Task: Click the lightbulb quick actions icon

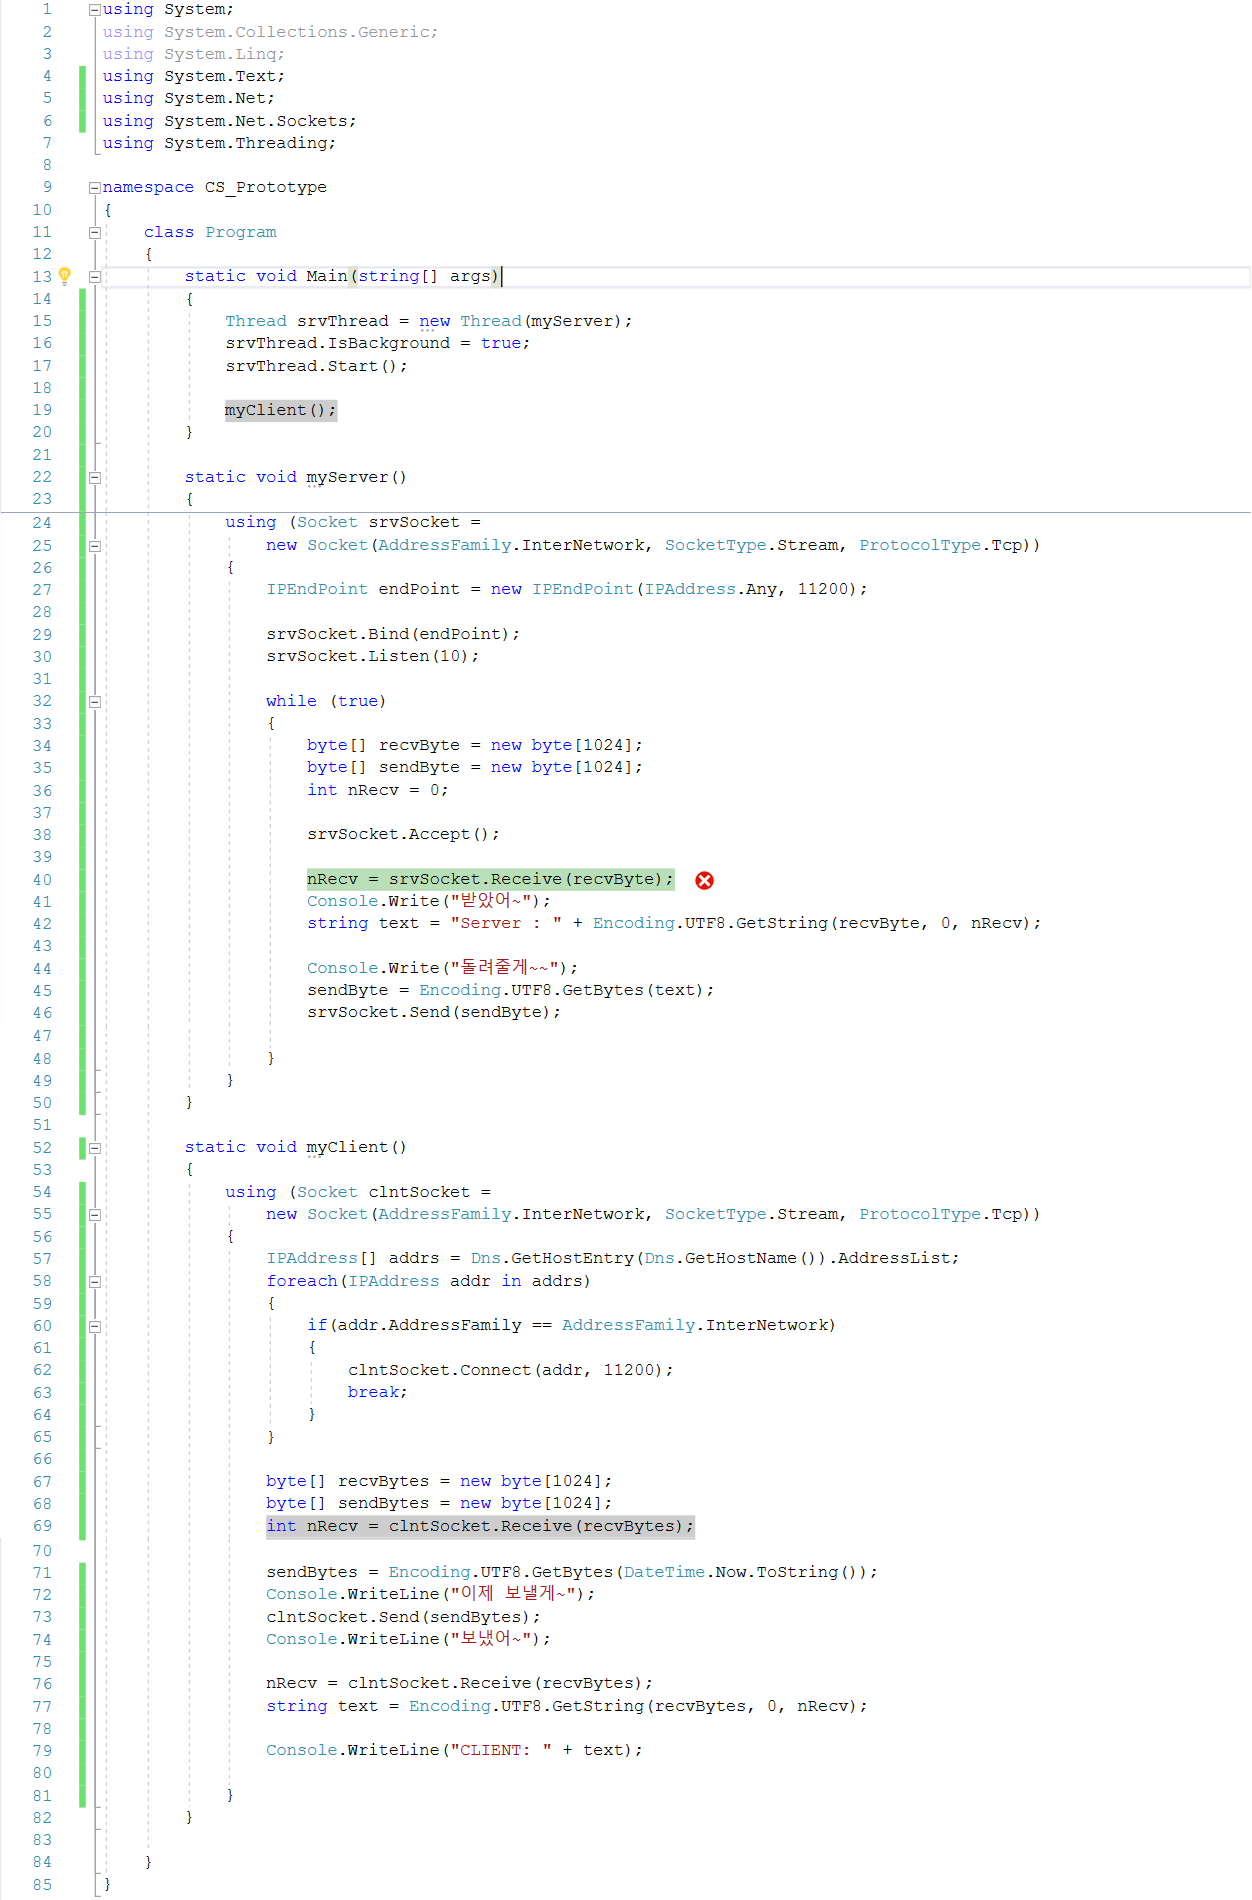Action: [x=64, y=276]
